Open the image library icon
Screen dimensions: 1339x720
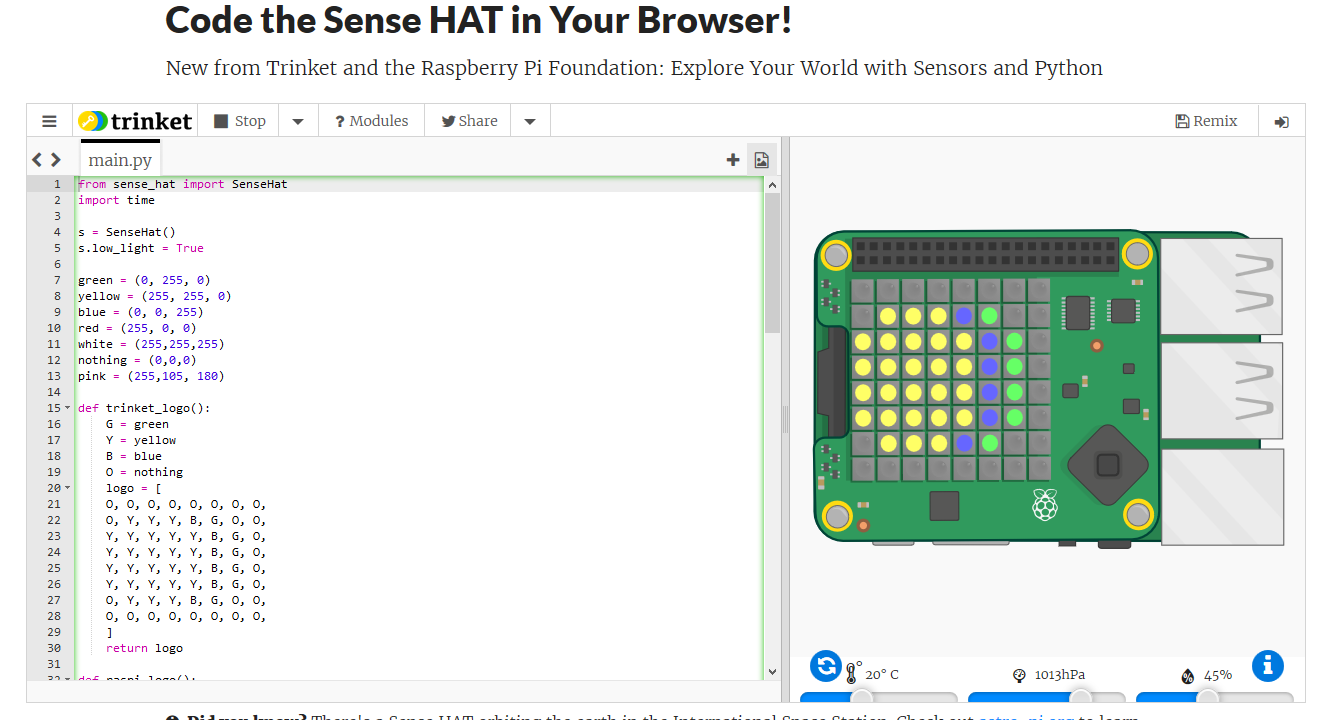(x=762, y=159)
